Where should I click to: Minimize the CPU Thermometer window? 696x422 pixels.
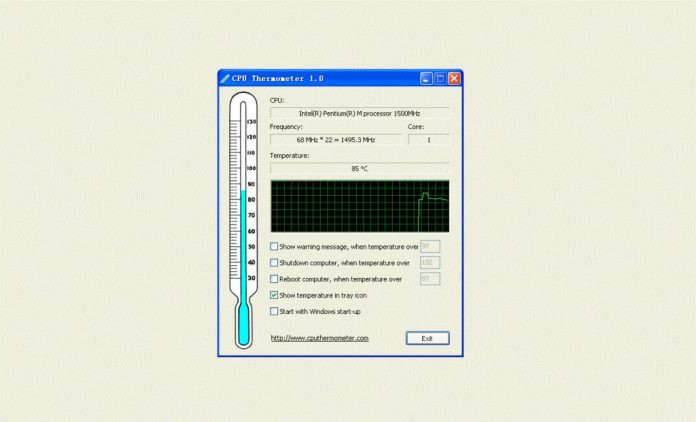tap(426, 79)
